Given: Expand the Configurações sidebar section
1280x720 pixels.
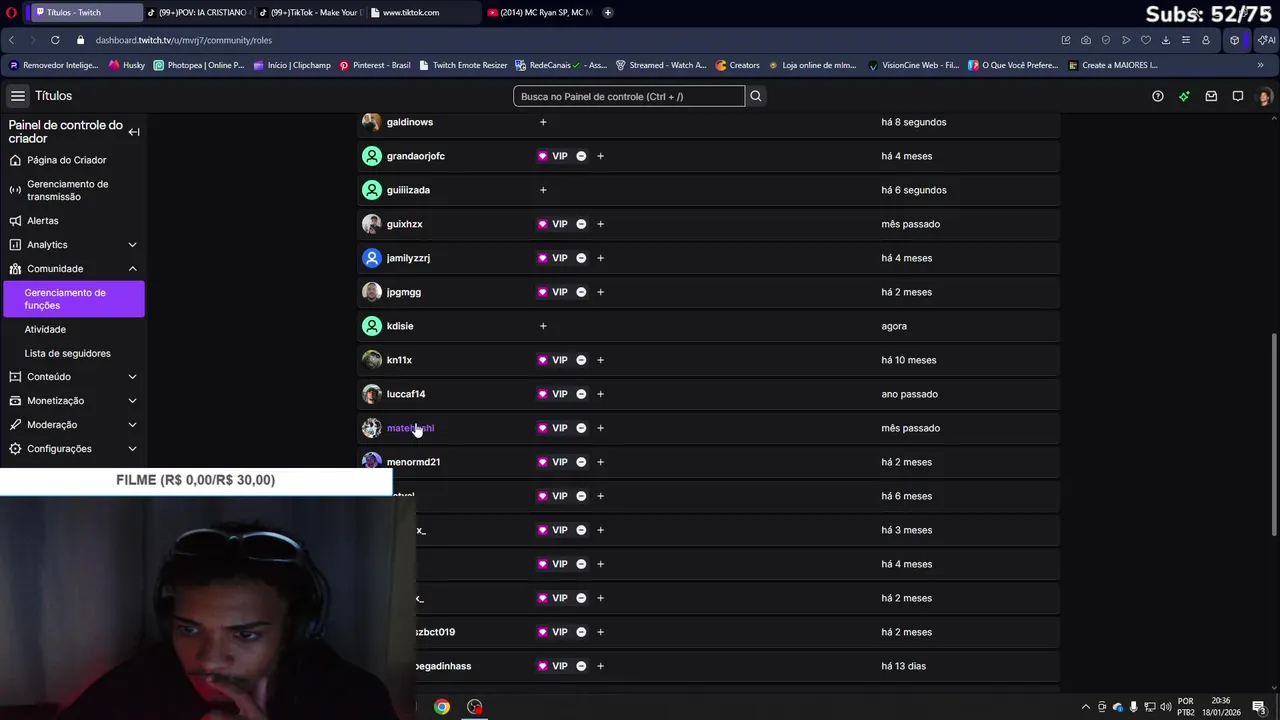Looking at the screenshot, I should click(132, 449).
